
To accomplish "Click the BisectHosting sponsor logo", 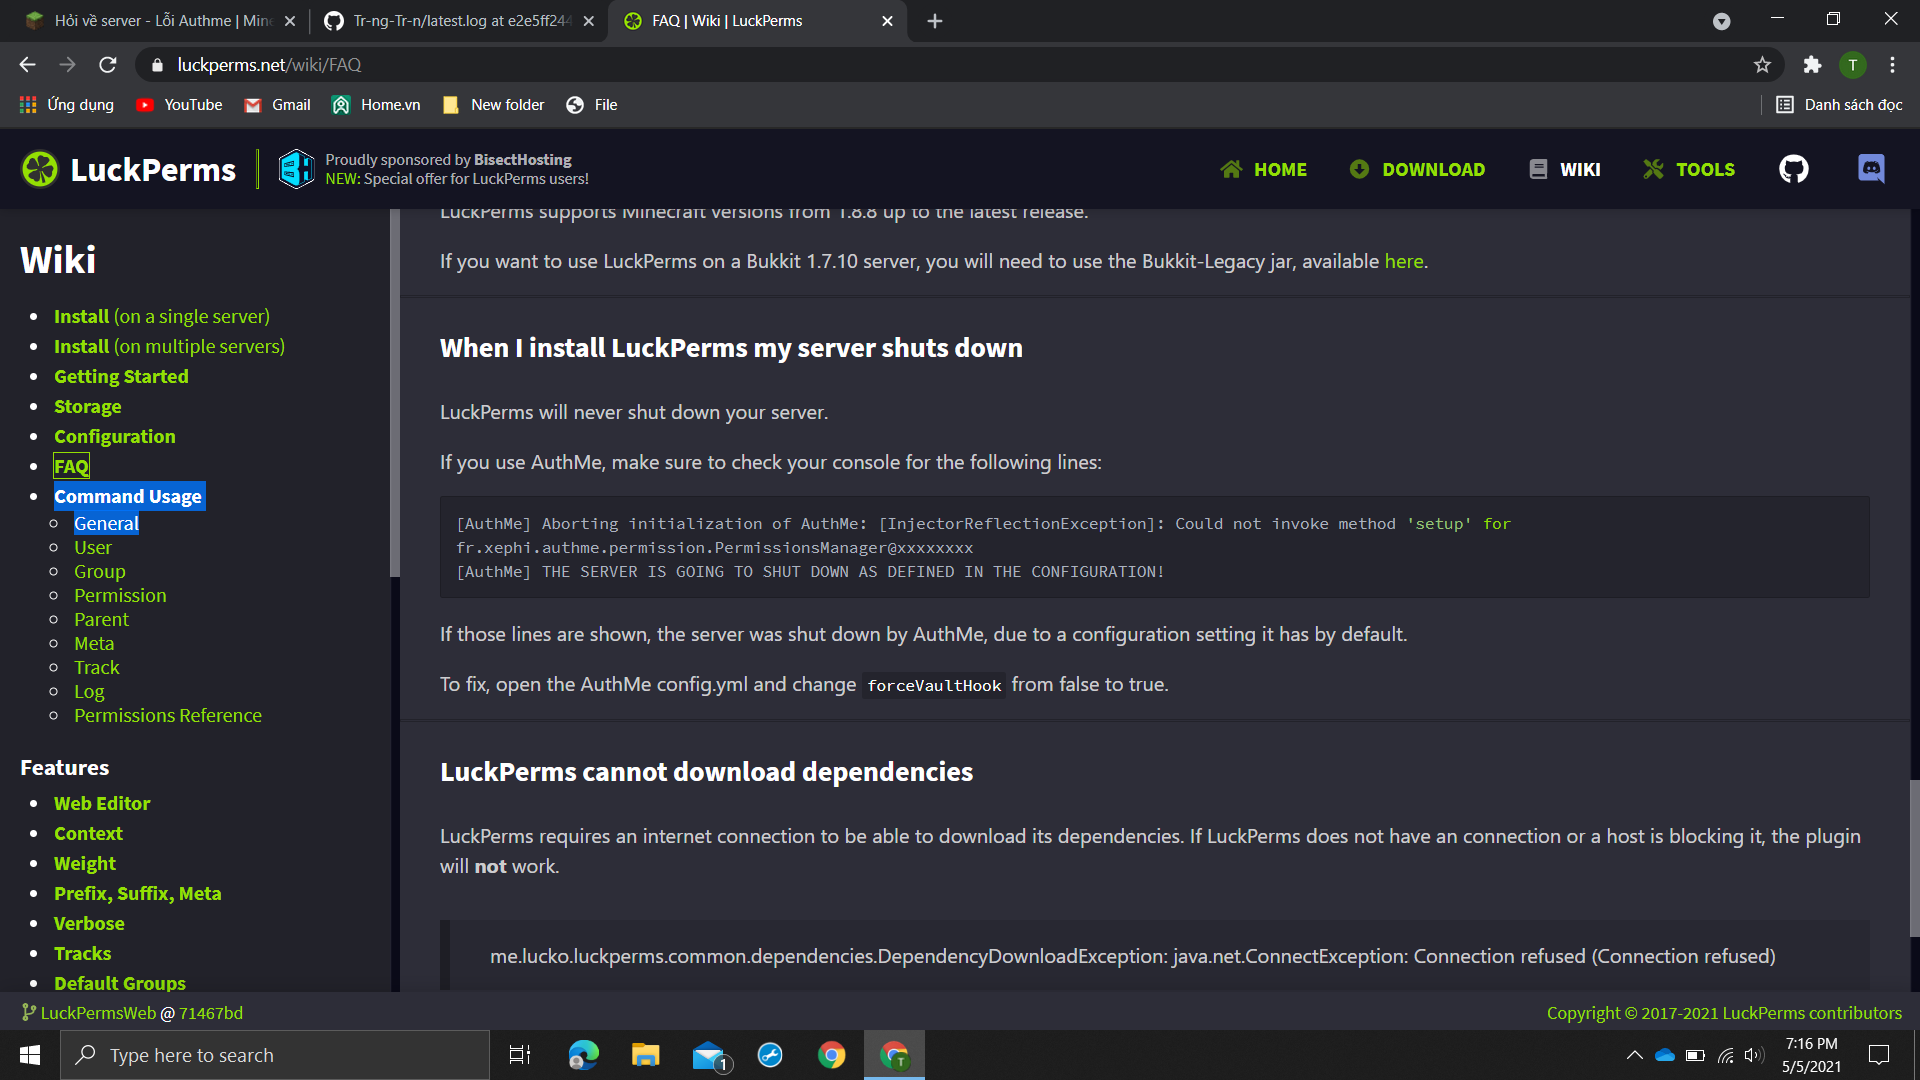I will pos(296,169).
